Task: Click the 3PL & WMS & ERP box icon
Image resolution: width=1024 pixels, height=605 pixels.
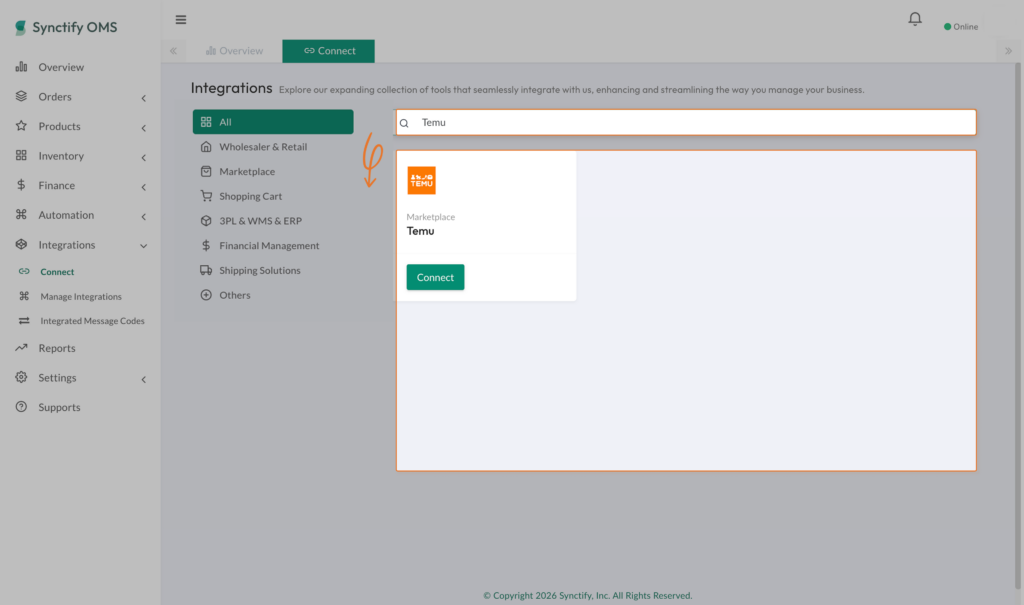Action: [x=206, y=221]
